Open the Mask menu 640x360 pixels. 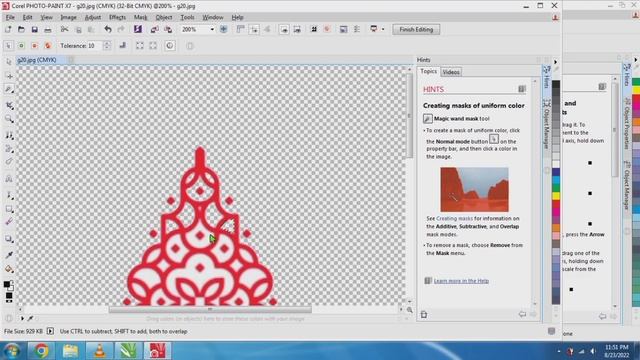click(140, 18)
